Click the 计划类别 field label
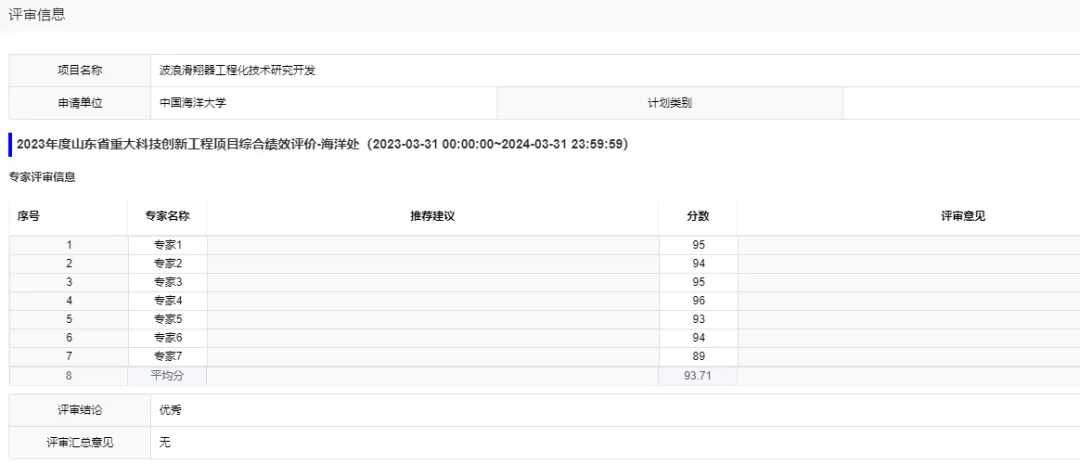 click(x=669, y=103)
